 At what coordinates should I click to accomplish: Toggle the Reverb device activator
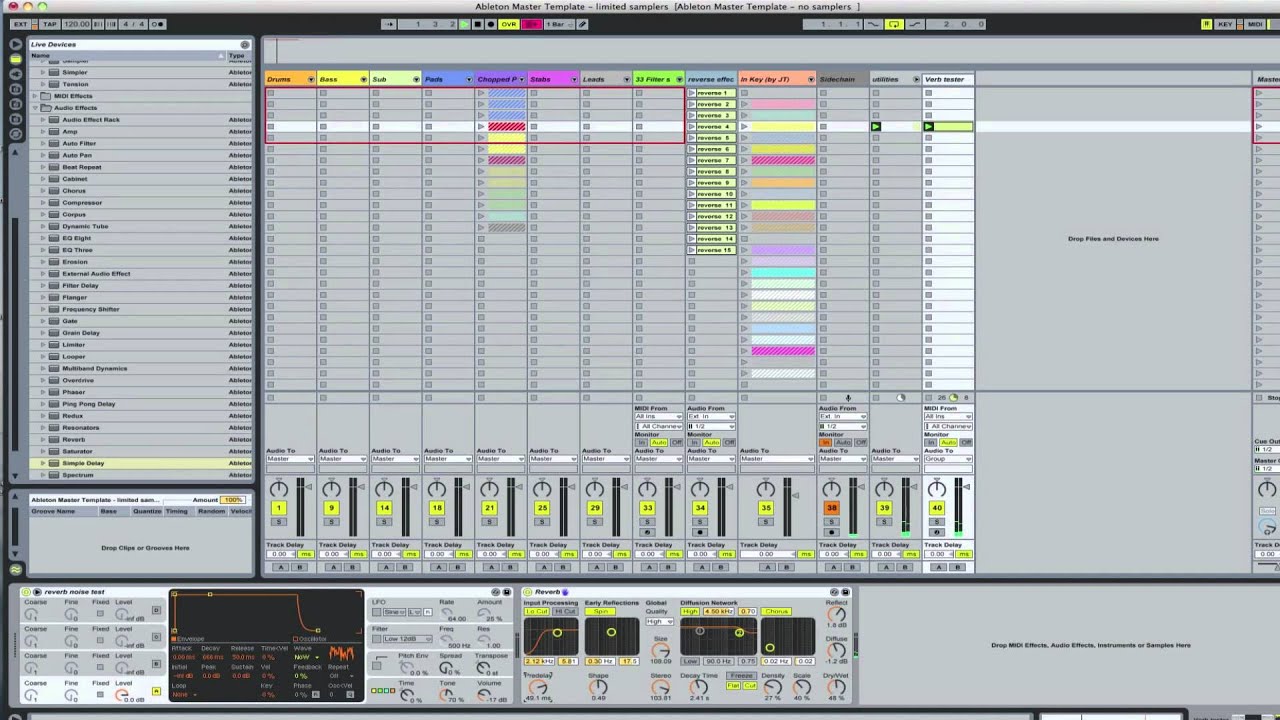point(529,592)
